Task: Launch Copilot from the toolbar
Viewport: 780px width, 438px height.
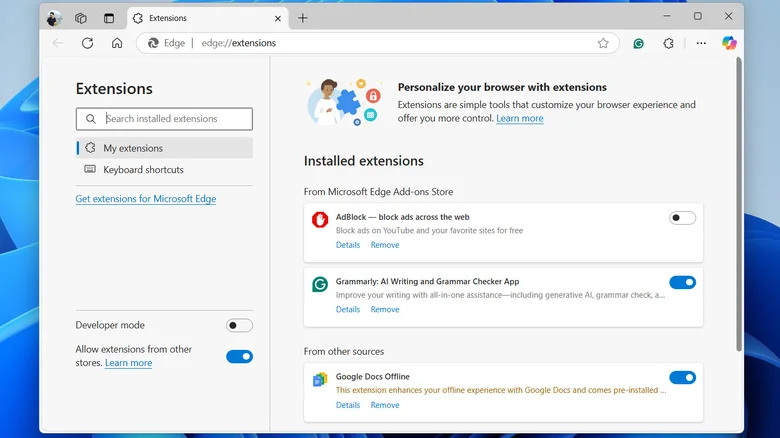Action: (729, 43)
